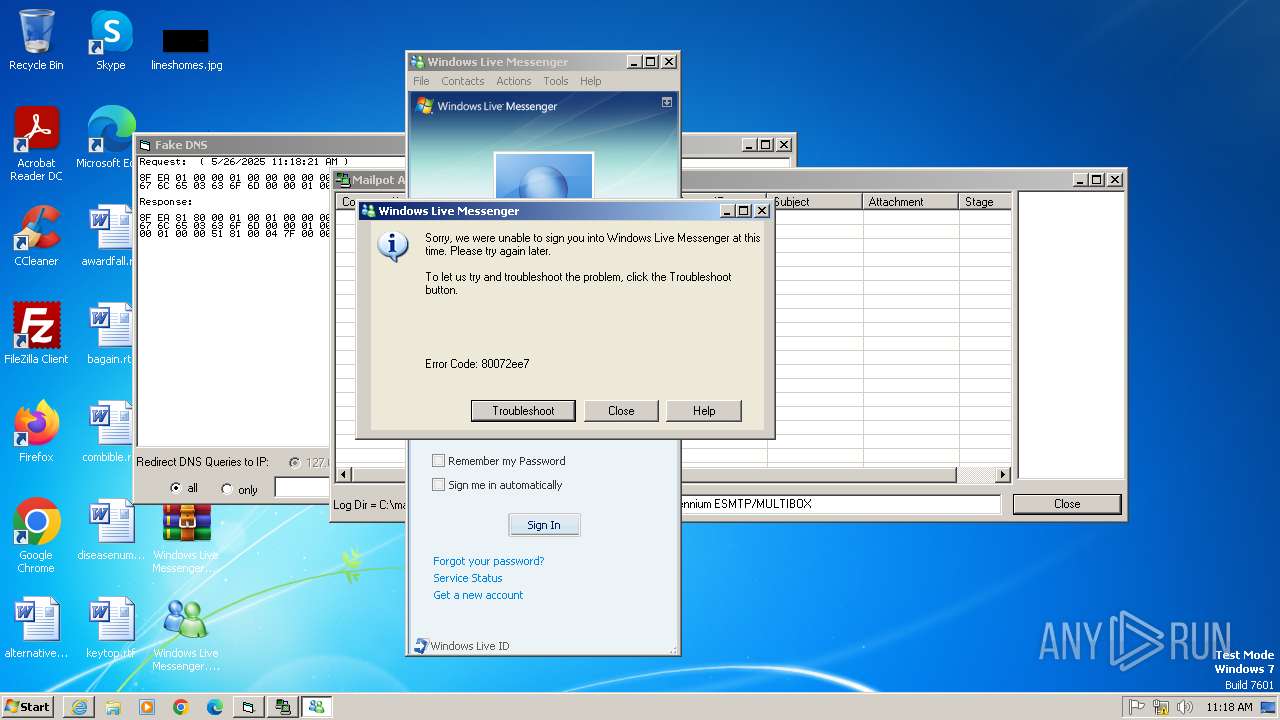Click the Subject column header in Mailpot
Image resolution: width=1280 pixels, height=720 pixels.
[815, 202]
